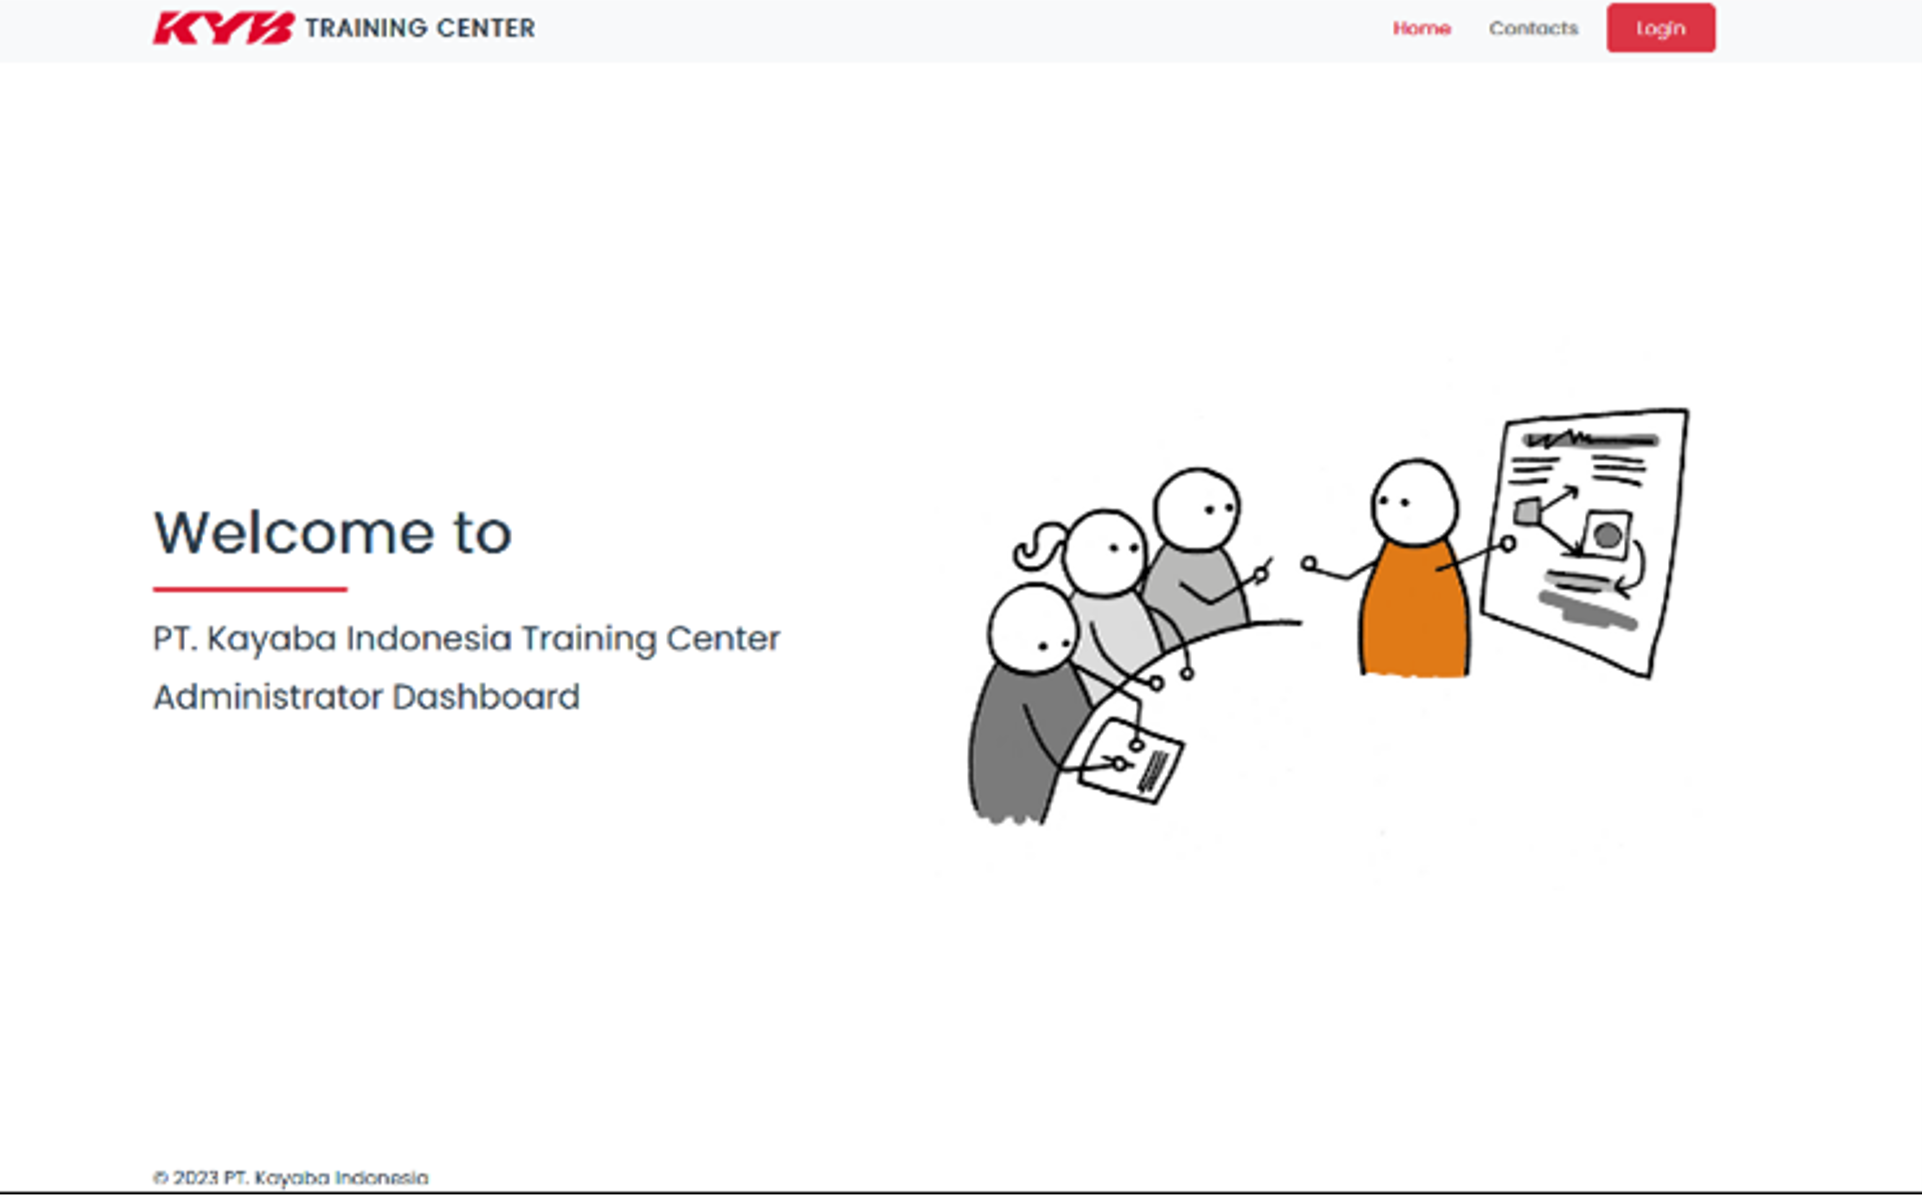Click the red underline below Welcome
This screenshot has height=1195, width=1922.
point(250,589)
